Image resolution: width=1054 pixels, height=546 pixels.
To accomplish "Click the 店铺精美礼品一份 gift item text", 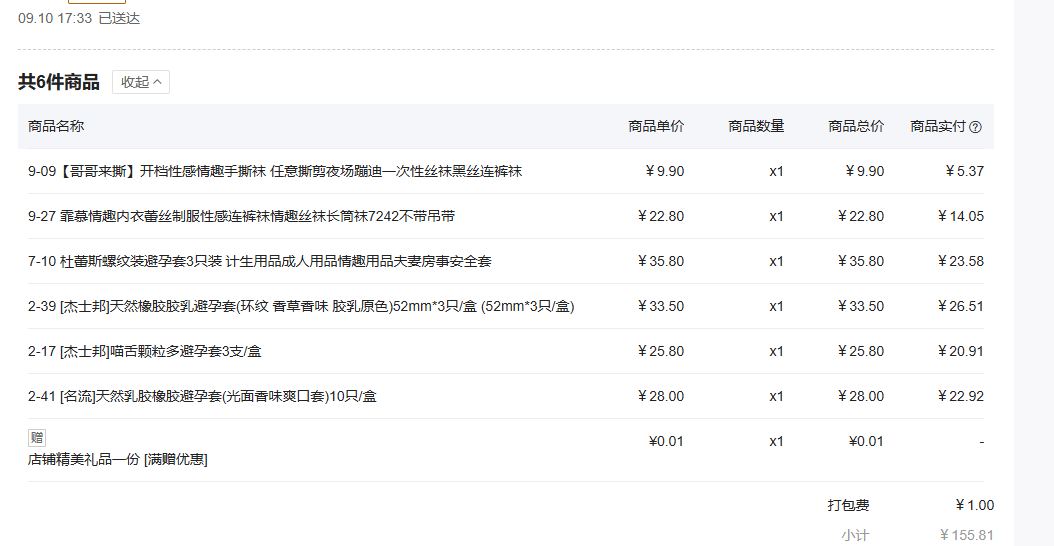I will (117, 459).
